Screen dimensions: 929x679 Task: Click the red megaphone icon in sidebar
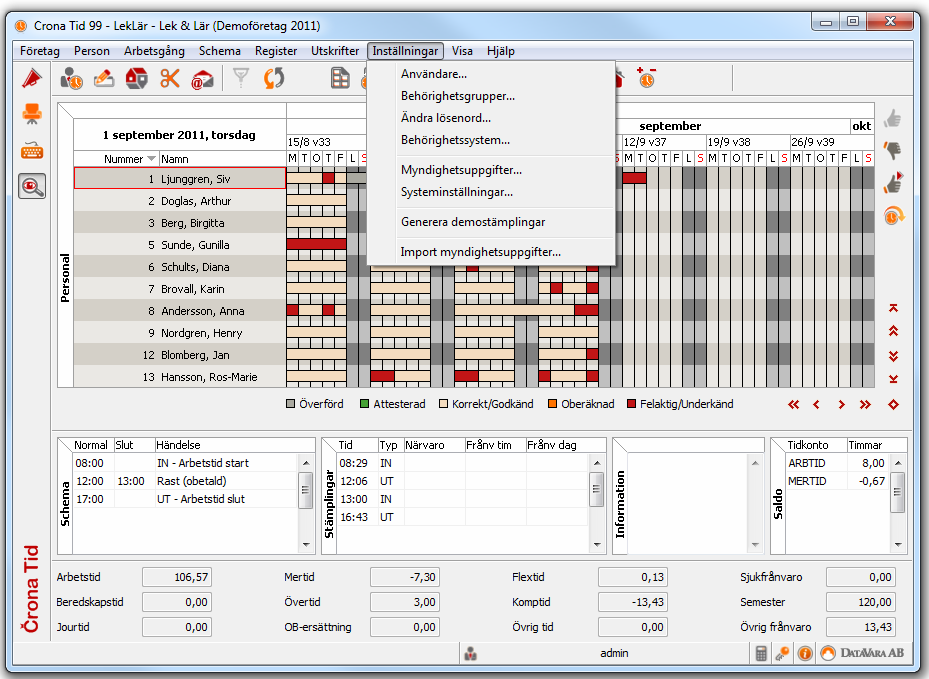(32, 78)
